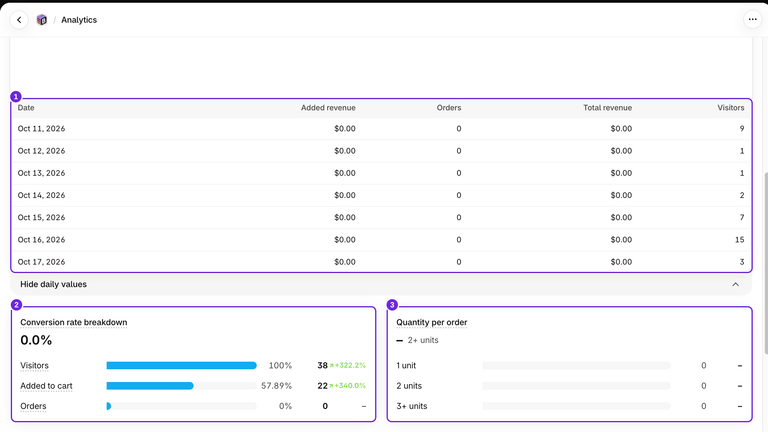Click the Analytics breadcrumb label

click(79, 20)
